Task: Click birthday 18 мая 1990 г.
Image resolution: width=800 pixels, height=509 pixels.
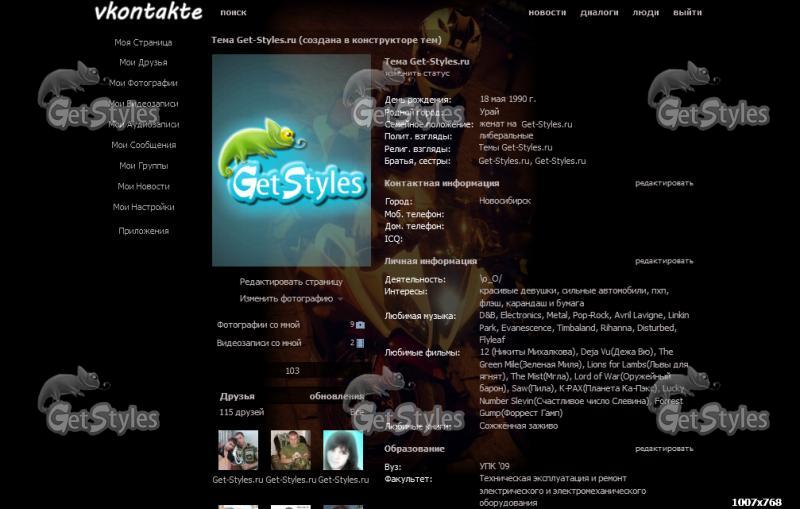Action: (x=508, y=99)
